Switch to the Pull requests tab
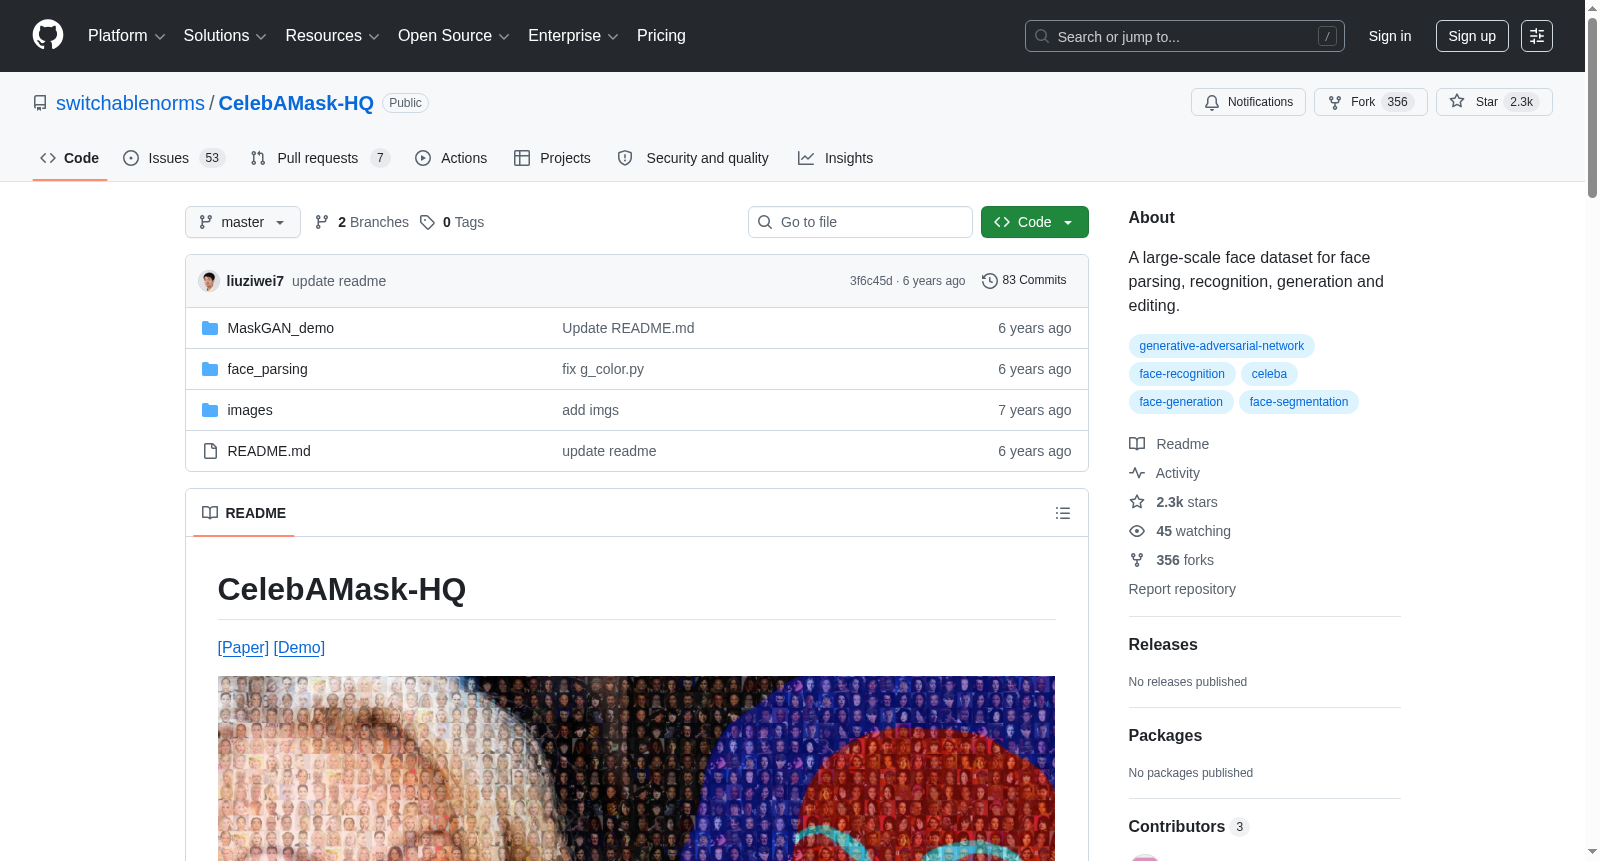The width and height of the screenshot is (1600, 861). (320, 158)
